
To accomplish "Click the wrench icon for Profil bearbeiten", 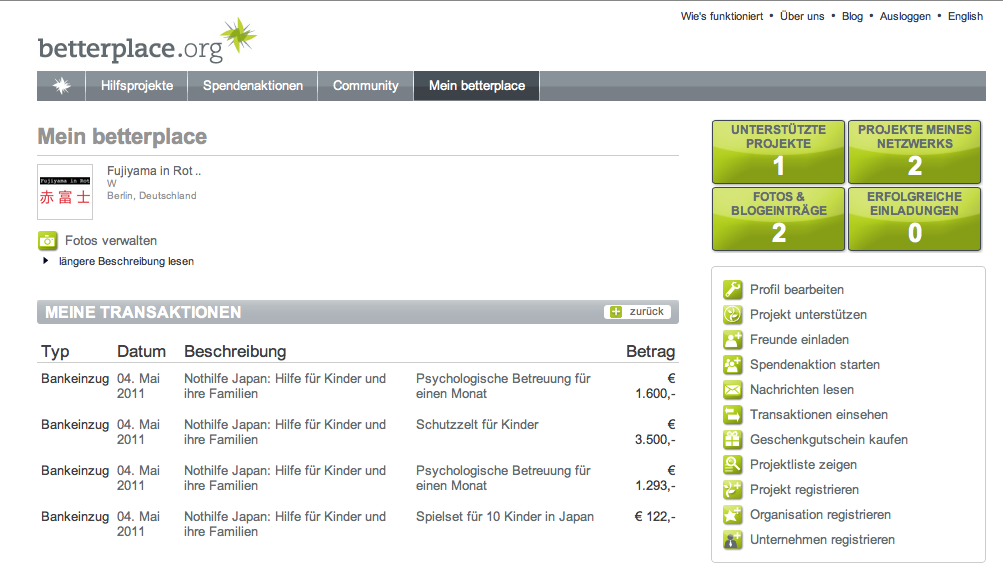I will pos(732,290).
